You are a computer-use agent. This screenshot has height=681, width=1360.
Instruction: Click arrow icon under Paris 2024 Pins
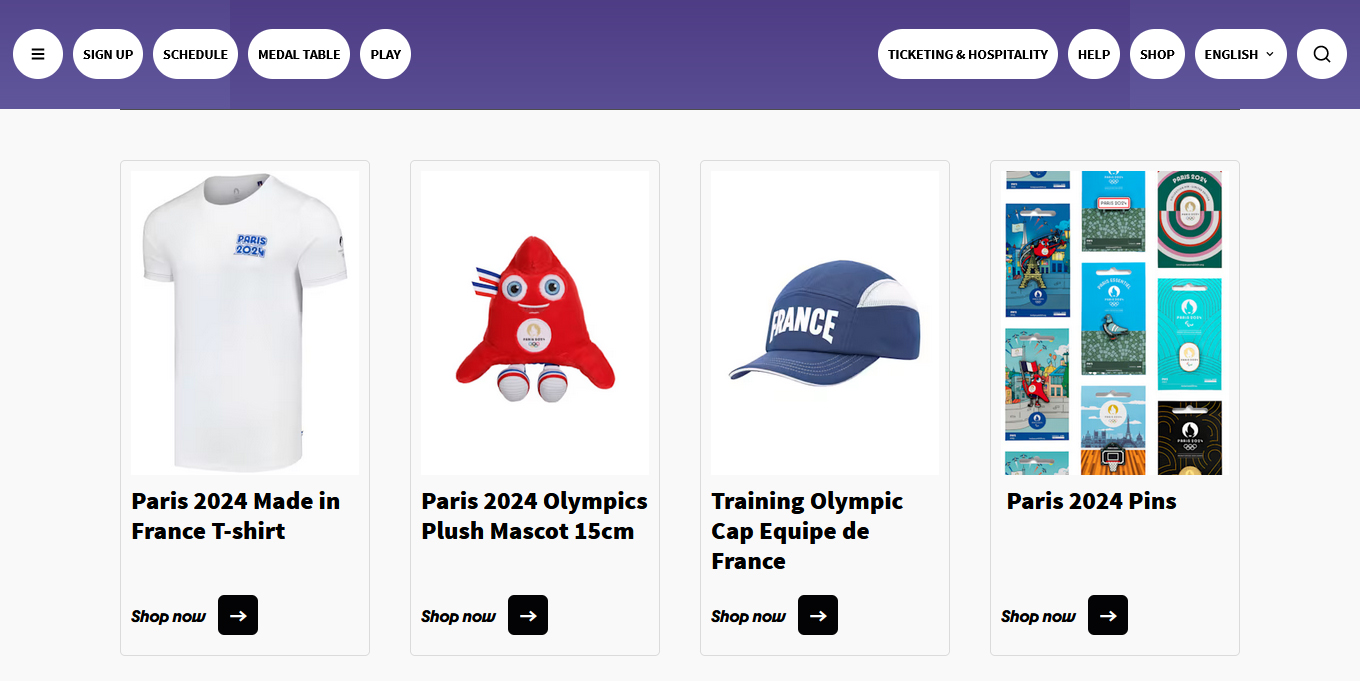[x=1108, y=615]
